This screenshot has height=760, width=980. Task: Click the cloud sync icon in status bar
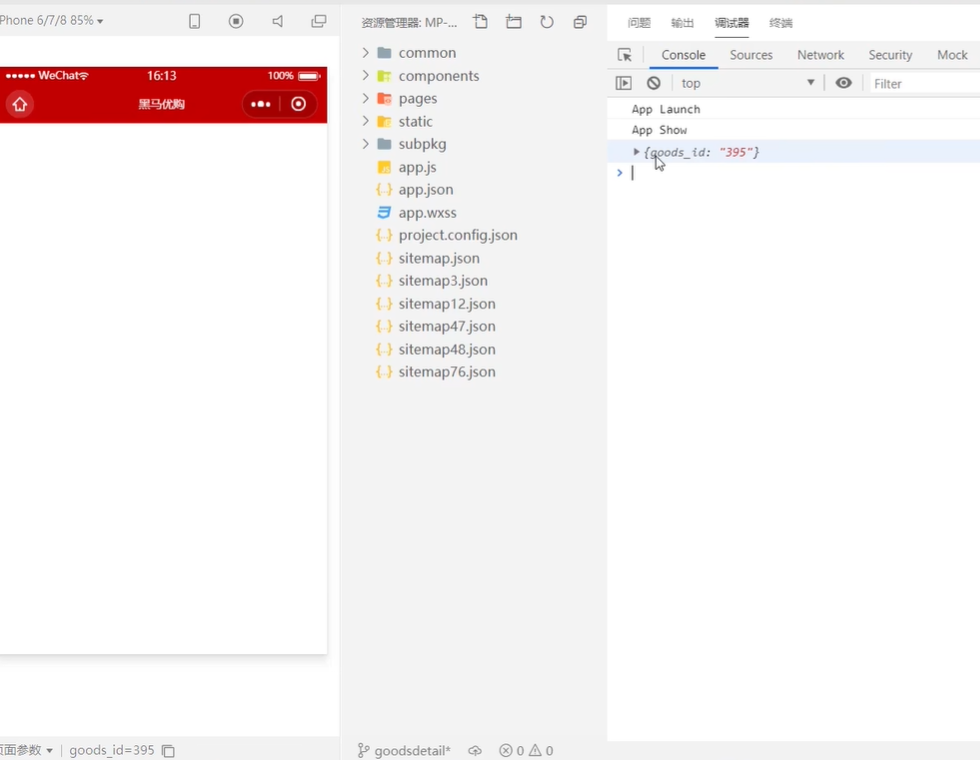tap(475, 750)
